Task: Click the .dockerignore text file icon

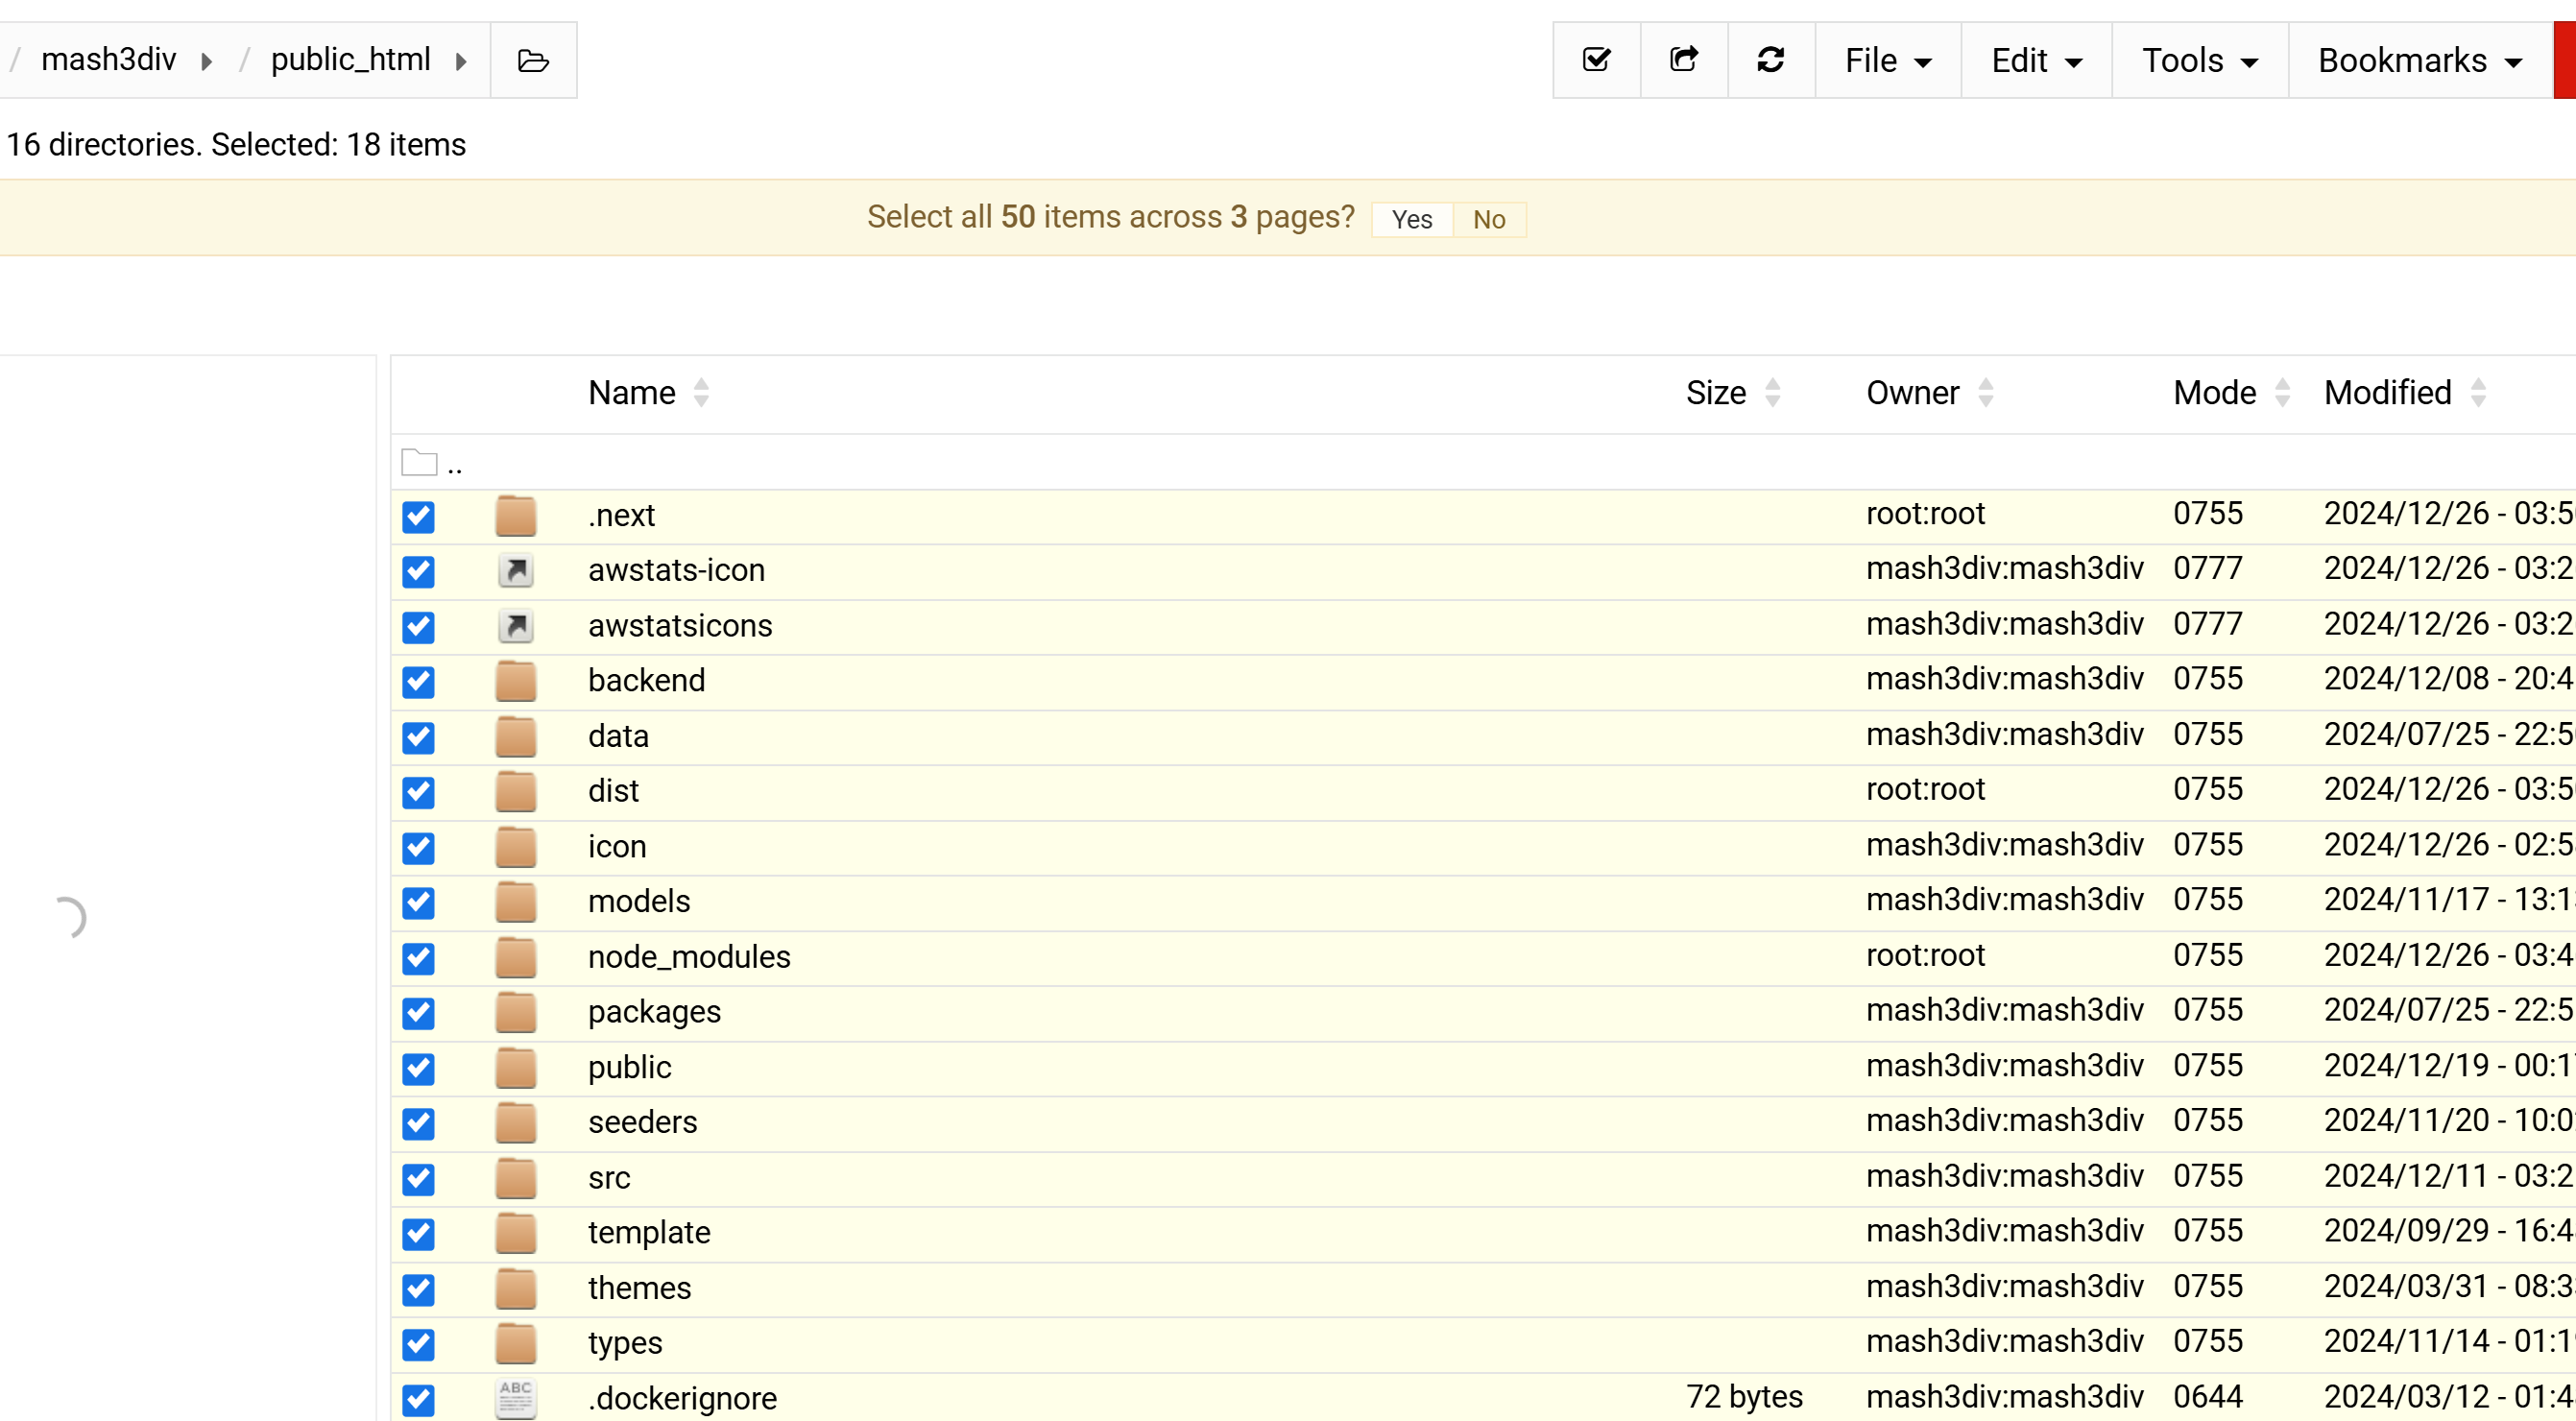Action: pyautogui.click(x=516, y=1398)
